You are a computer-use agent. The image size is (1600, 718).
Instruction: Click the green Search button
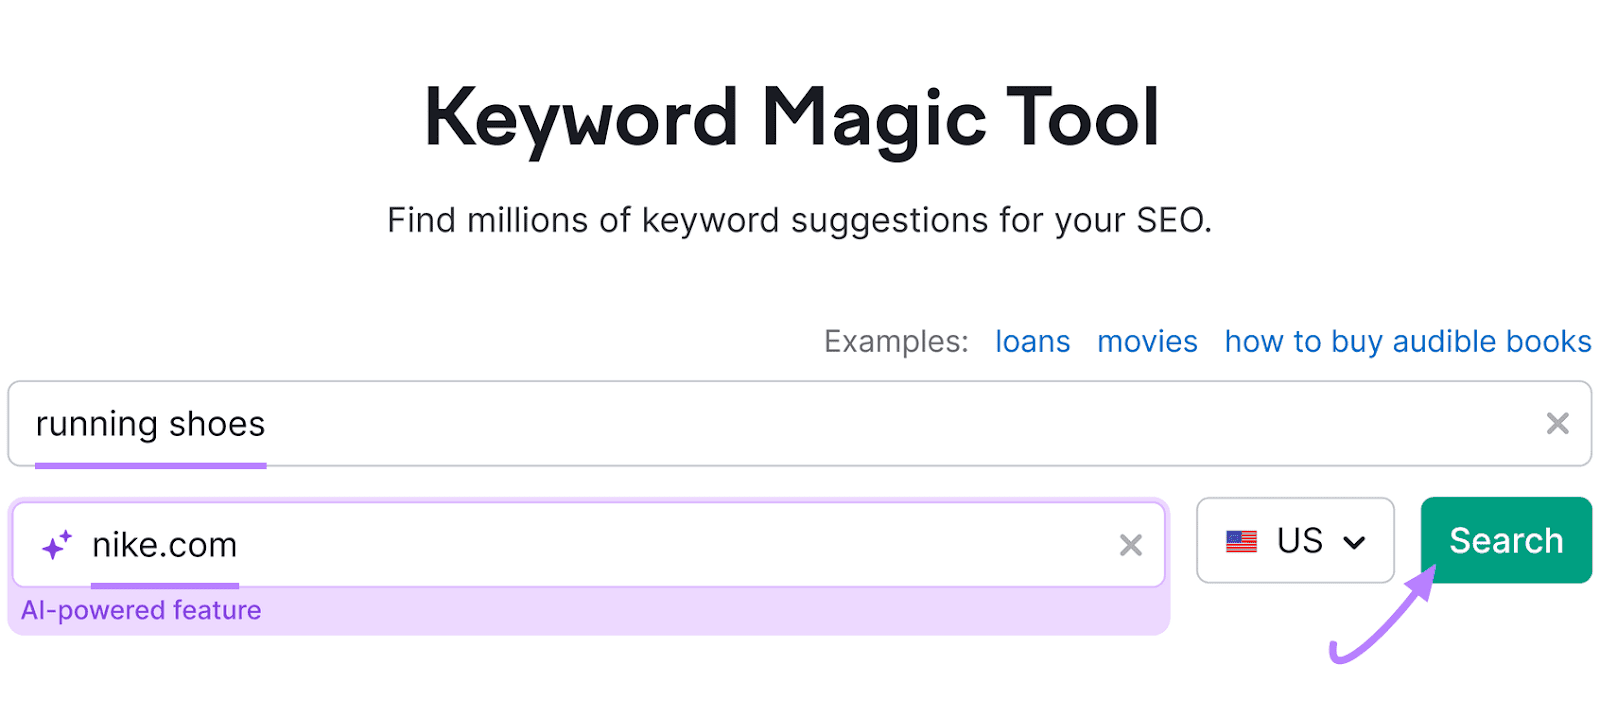pyautogui.click(x=1505, y=540)
